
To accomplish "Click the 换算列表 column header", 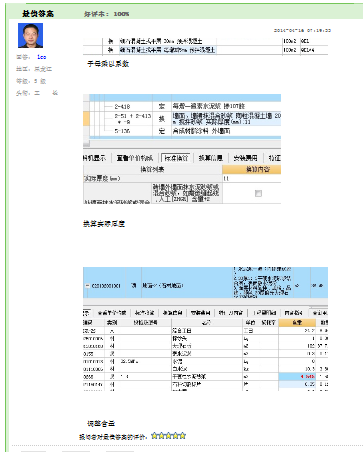I will tap(153, 169).
